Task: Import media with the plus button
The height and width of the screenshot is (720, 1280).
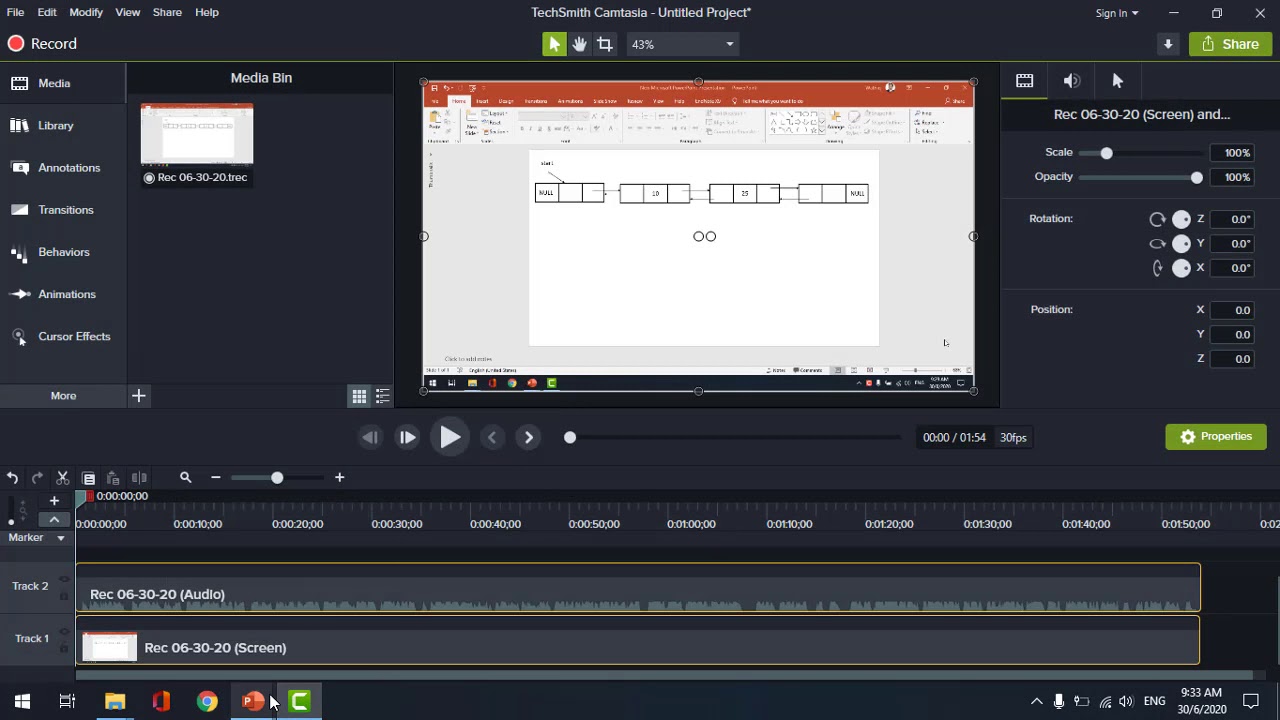Action: (139, 396)
